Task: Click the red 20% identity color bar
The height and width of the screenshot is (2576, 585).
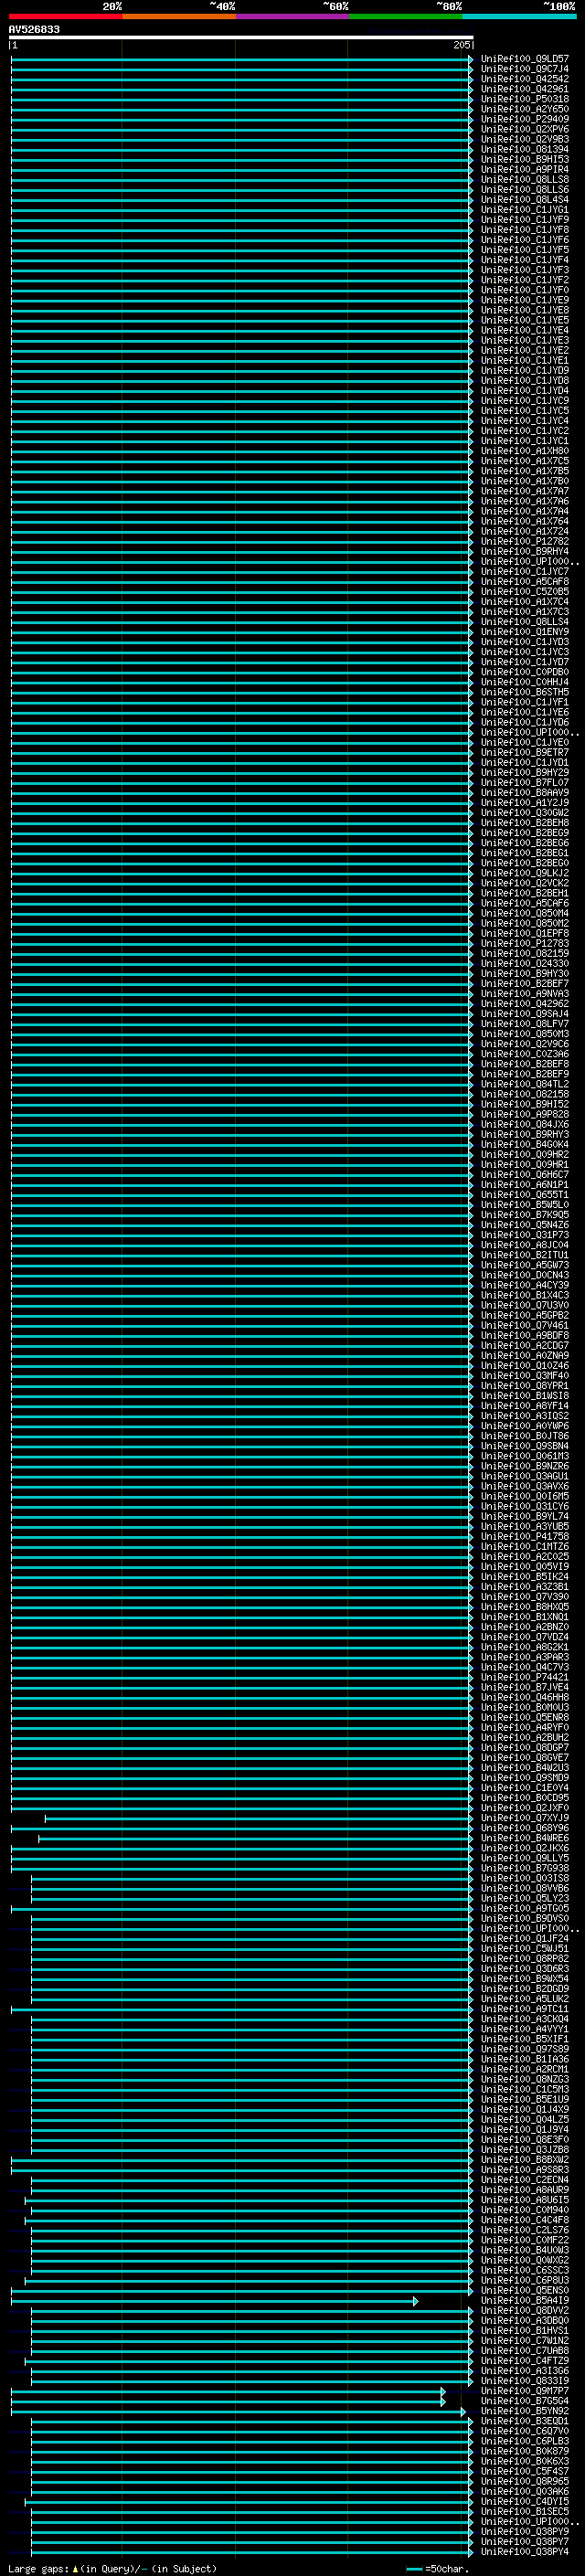Action: point(65,16)
